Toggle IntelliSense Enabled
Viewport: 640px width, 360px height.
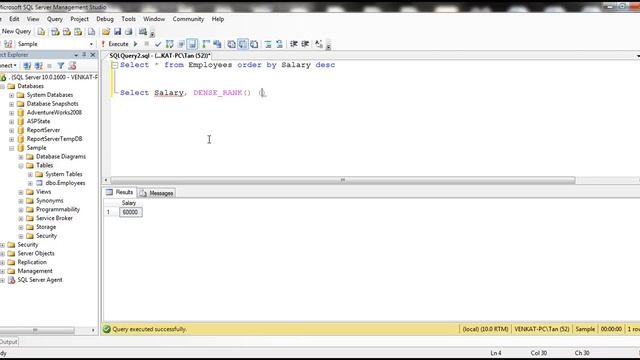click(192, 44)
